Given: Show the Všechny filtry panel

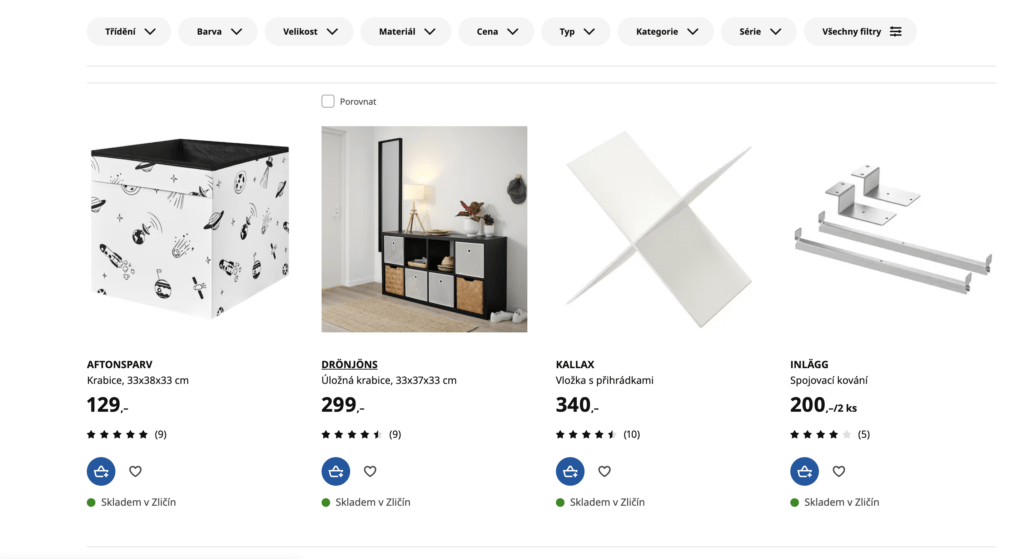Looking at the screenshot, I should pyautogui.click(x=861, y=31).
